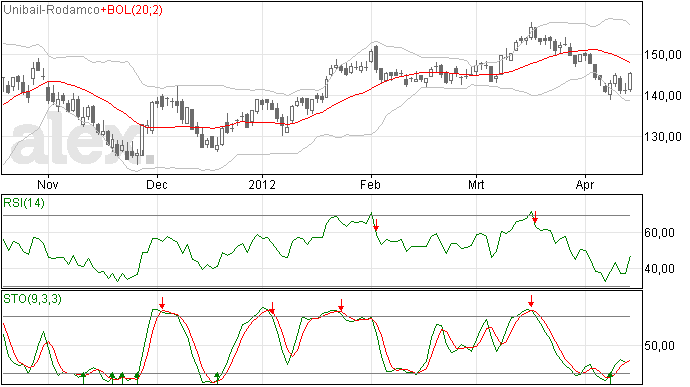Click the STO(9,3,3) indicator label
This screenshot has height=387, width=690.
(33, 299)
